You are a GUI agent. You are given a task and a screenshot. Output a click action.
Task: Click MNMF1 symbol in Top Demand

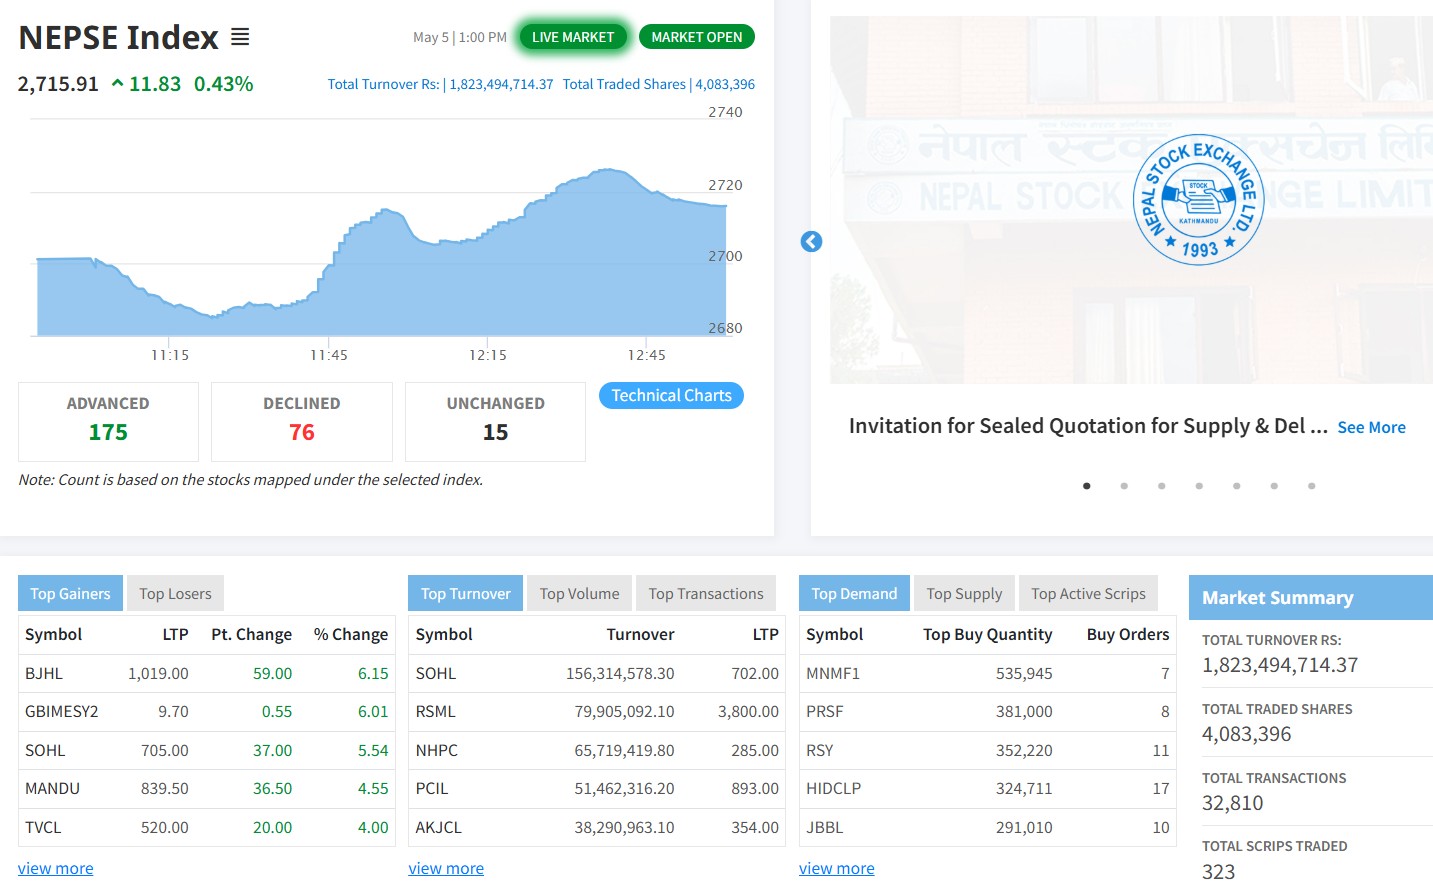833,674
